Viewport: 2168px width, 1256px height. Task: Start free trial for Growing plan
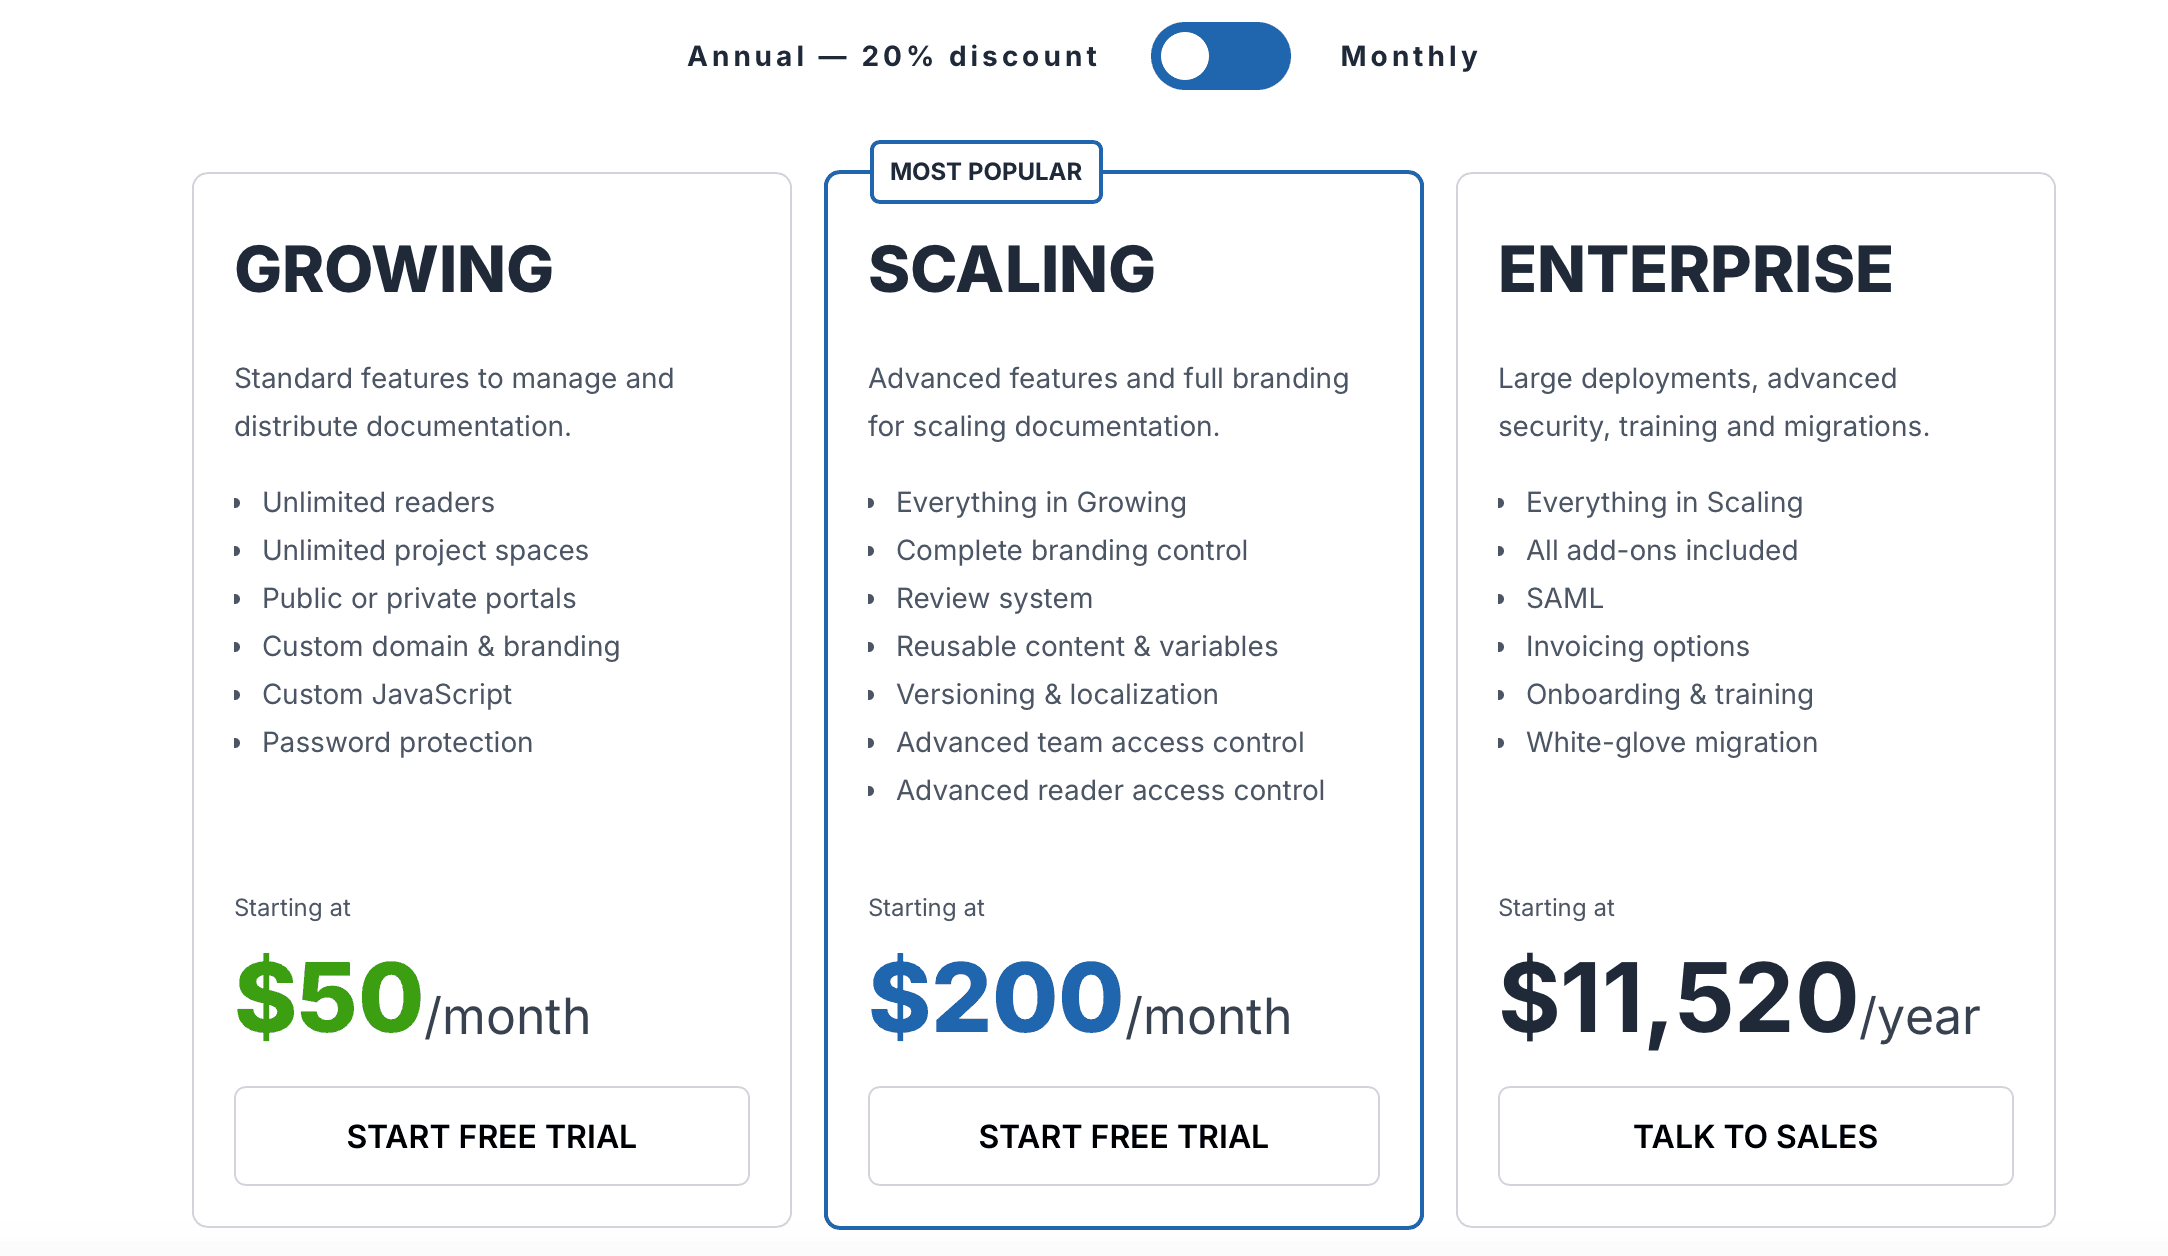[x=491, y=1136]
